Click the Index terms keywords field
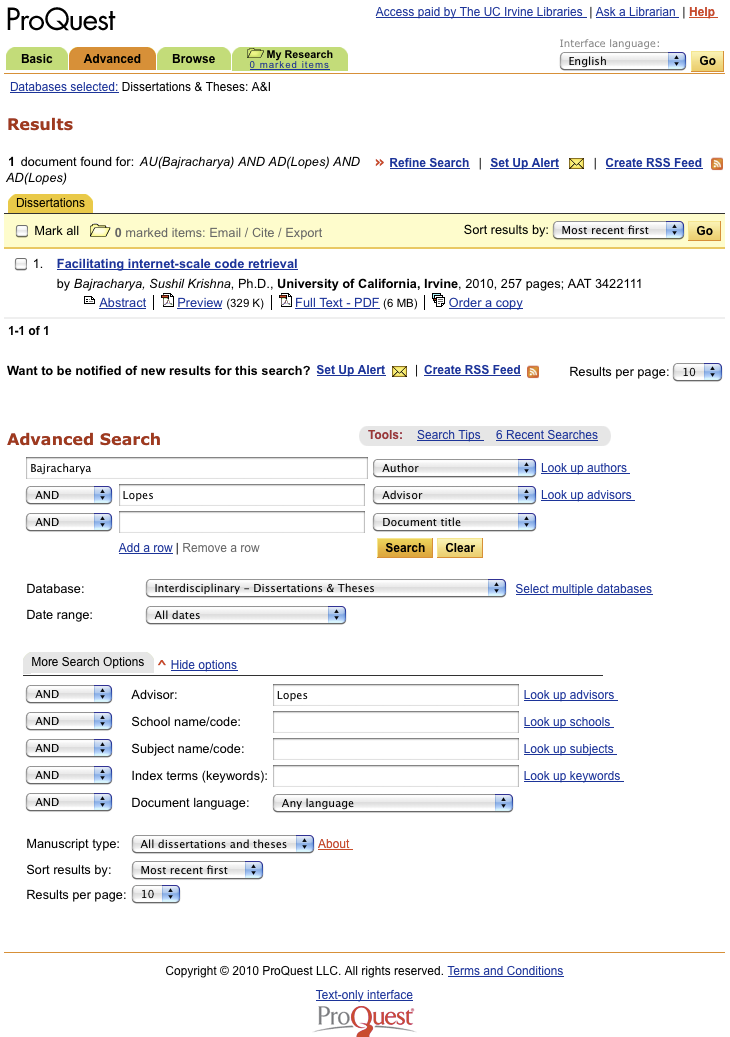730x1037 pixels. click(x=395, y=776)
